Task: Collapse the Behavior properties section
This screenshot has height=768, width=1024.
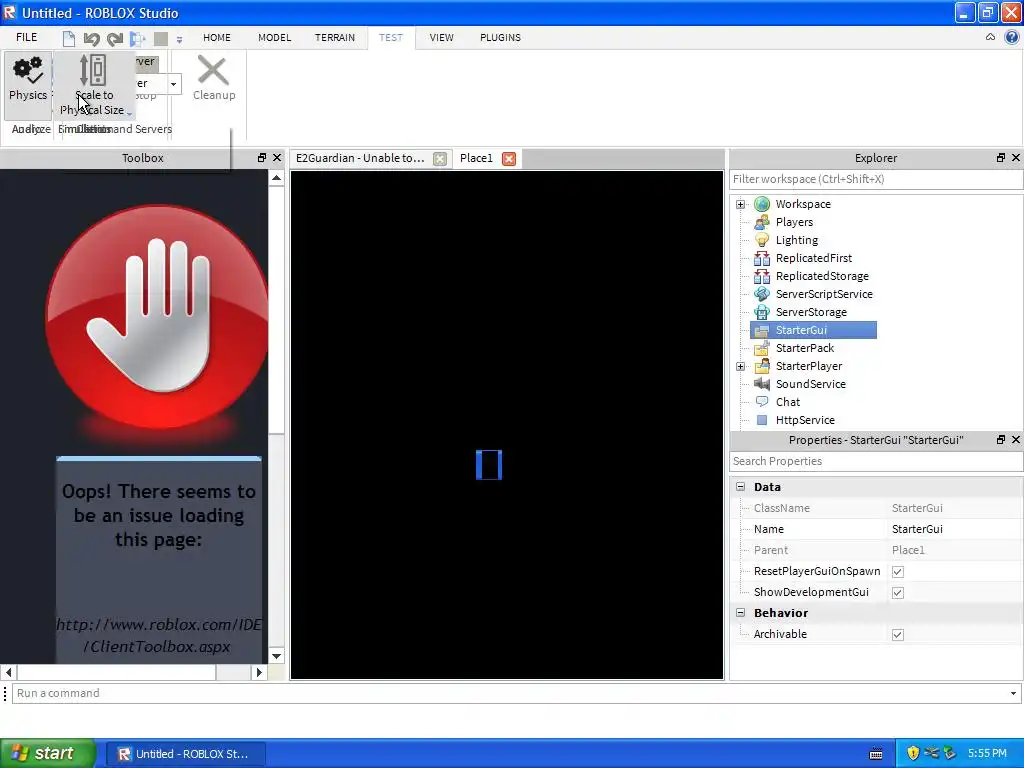Action: [741, 613]
